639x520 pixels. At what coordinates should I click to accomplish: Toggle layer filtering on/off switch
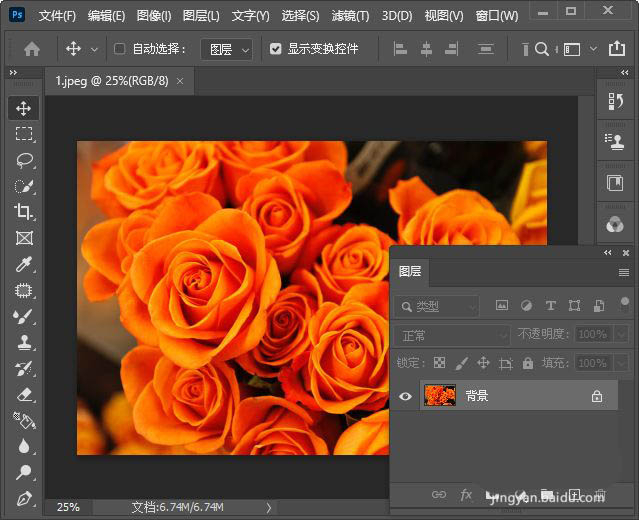pos(624,304)
